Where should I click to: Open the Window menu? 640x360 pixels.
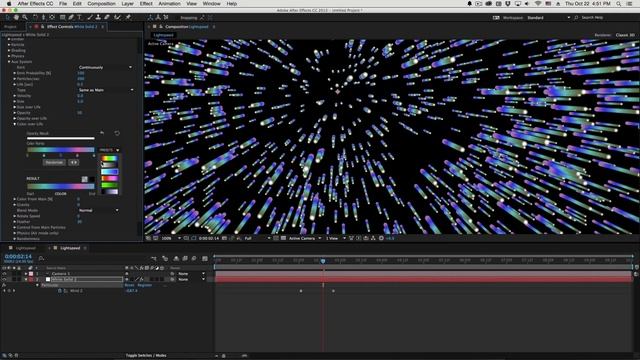211,4
